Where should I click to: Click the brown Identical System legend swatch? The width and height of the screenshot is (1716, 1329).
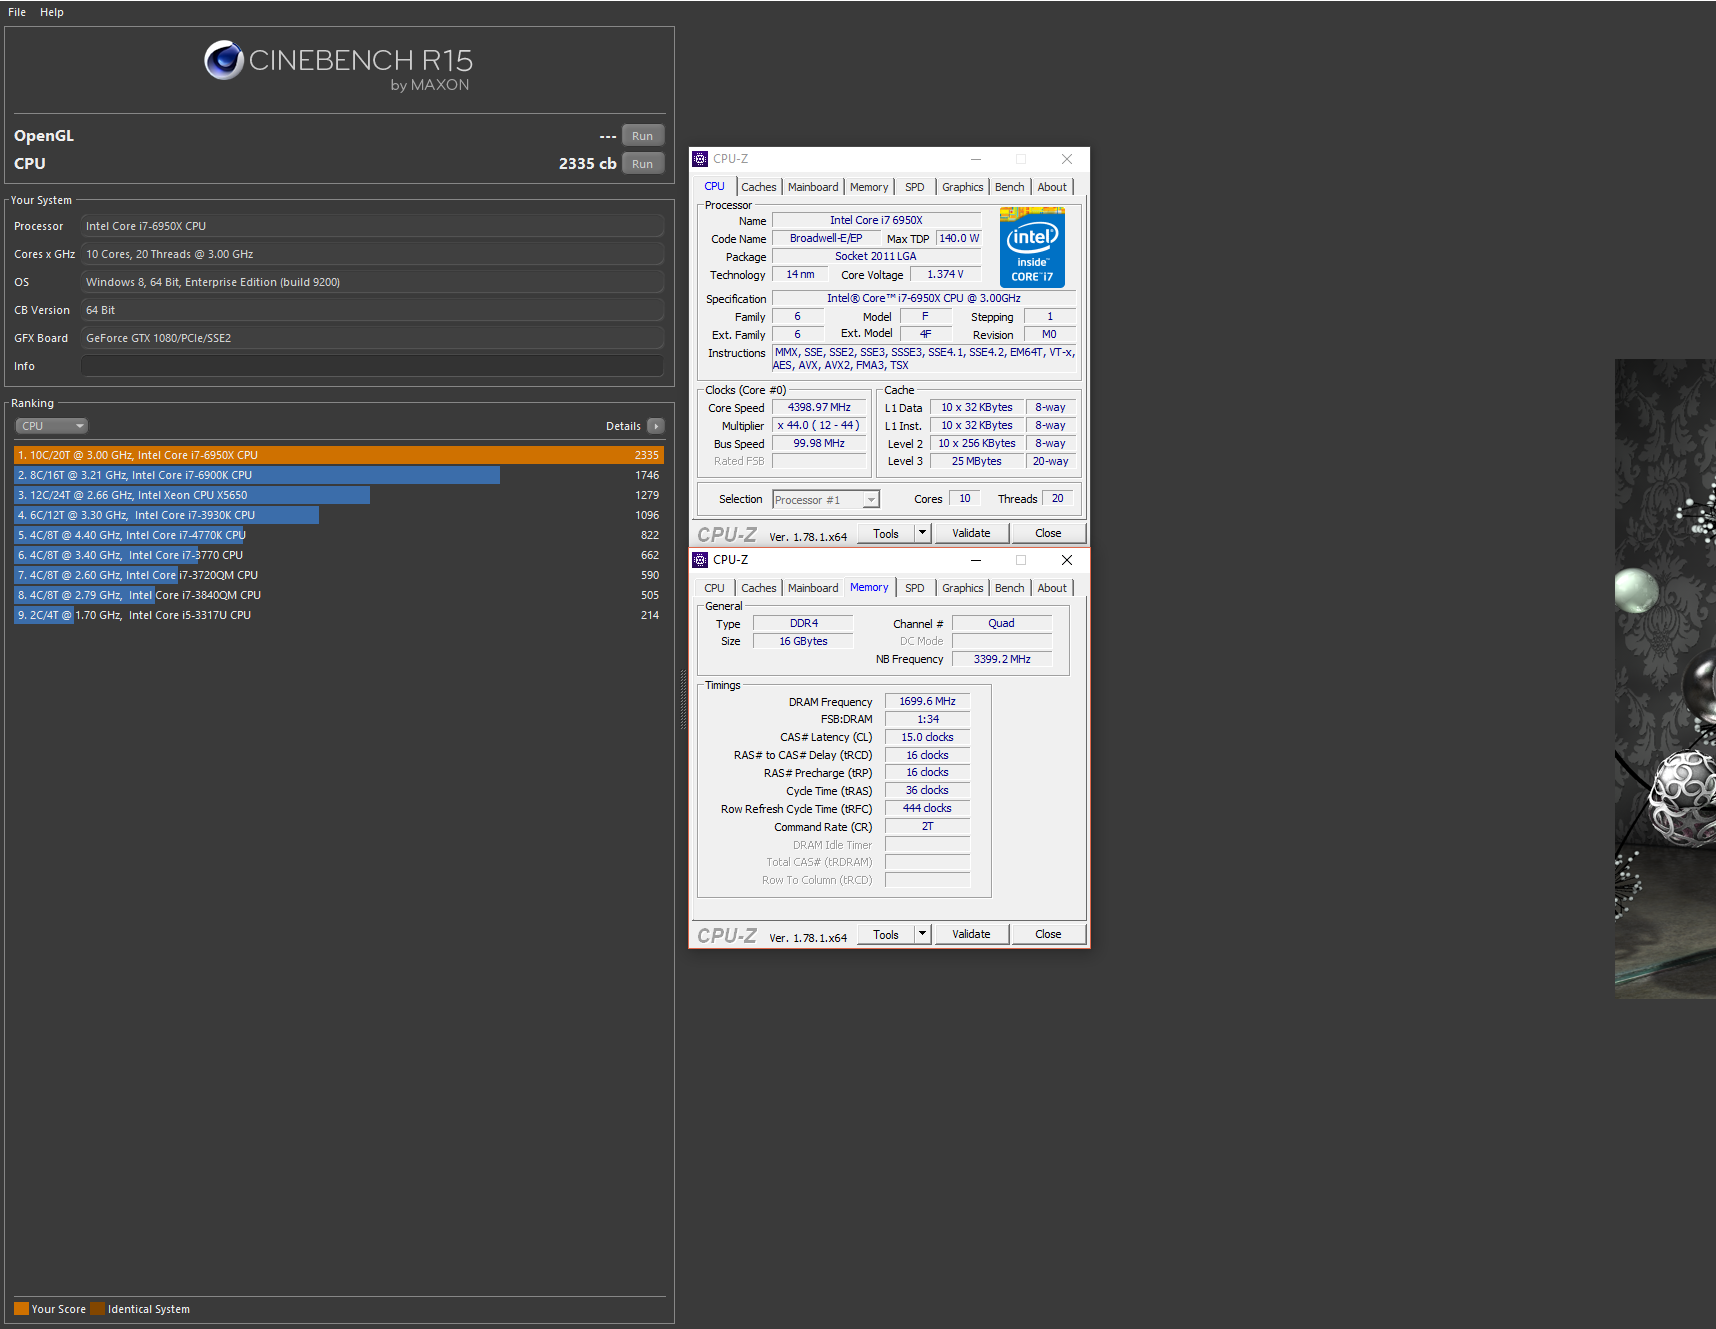coord(97,1309)
